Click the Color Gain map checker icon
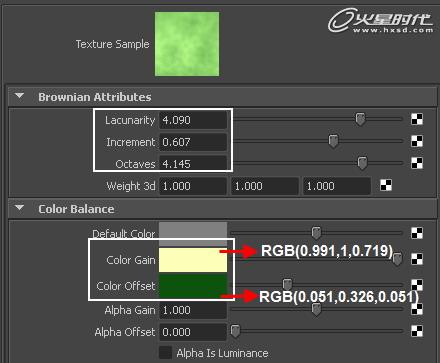440x363 pixels. point(417,259)
